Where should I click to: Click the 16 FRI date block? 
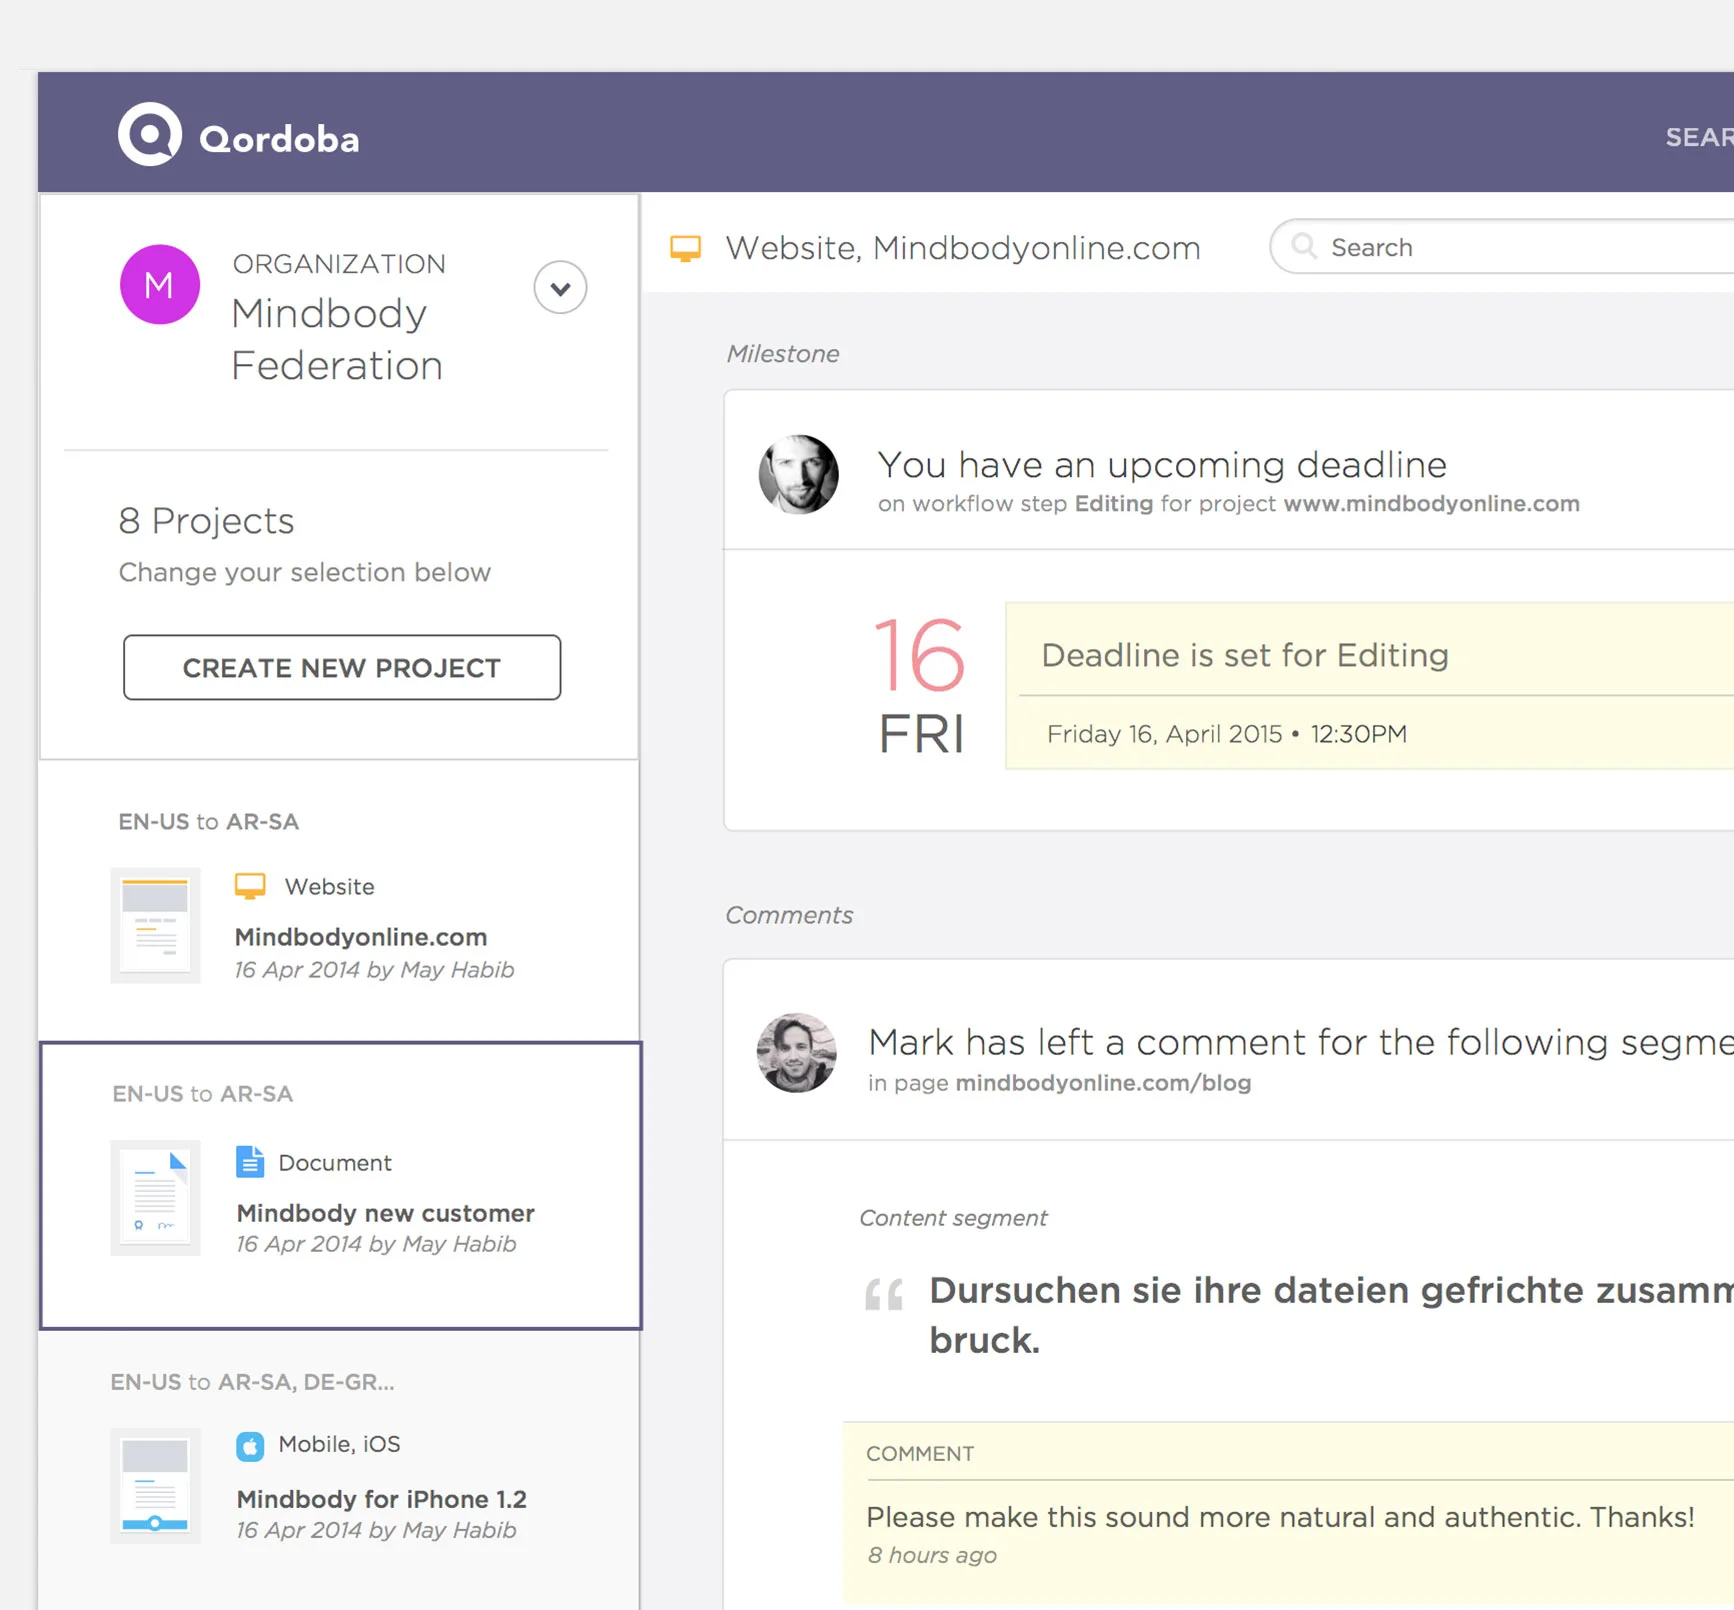pyautogui.click(x=921, y=685)
